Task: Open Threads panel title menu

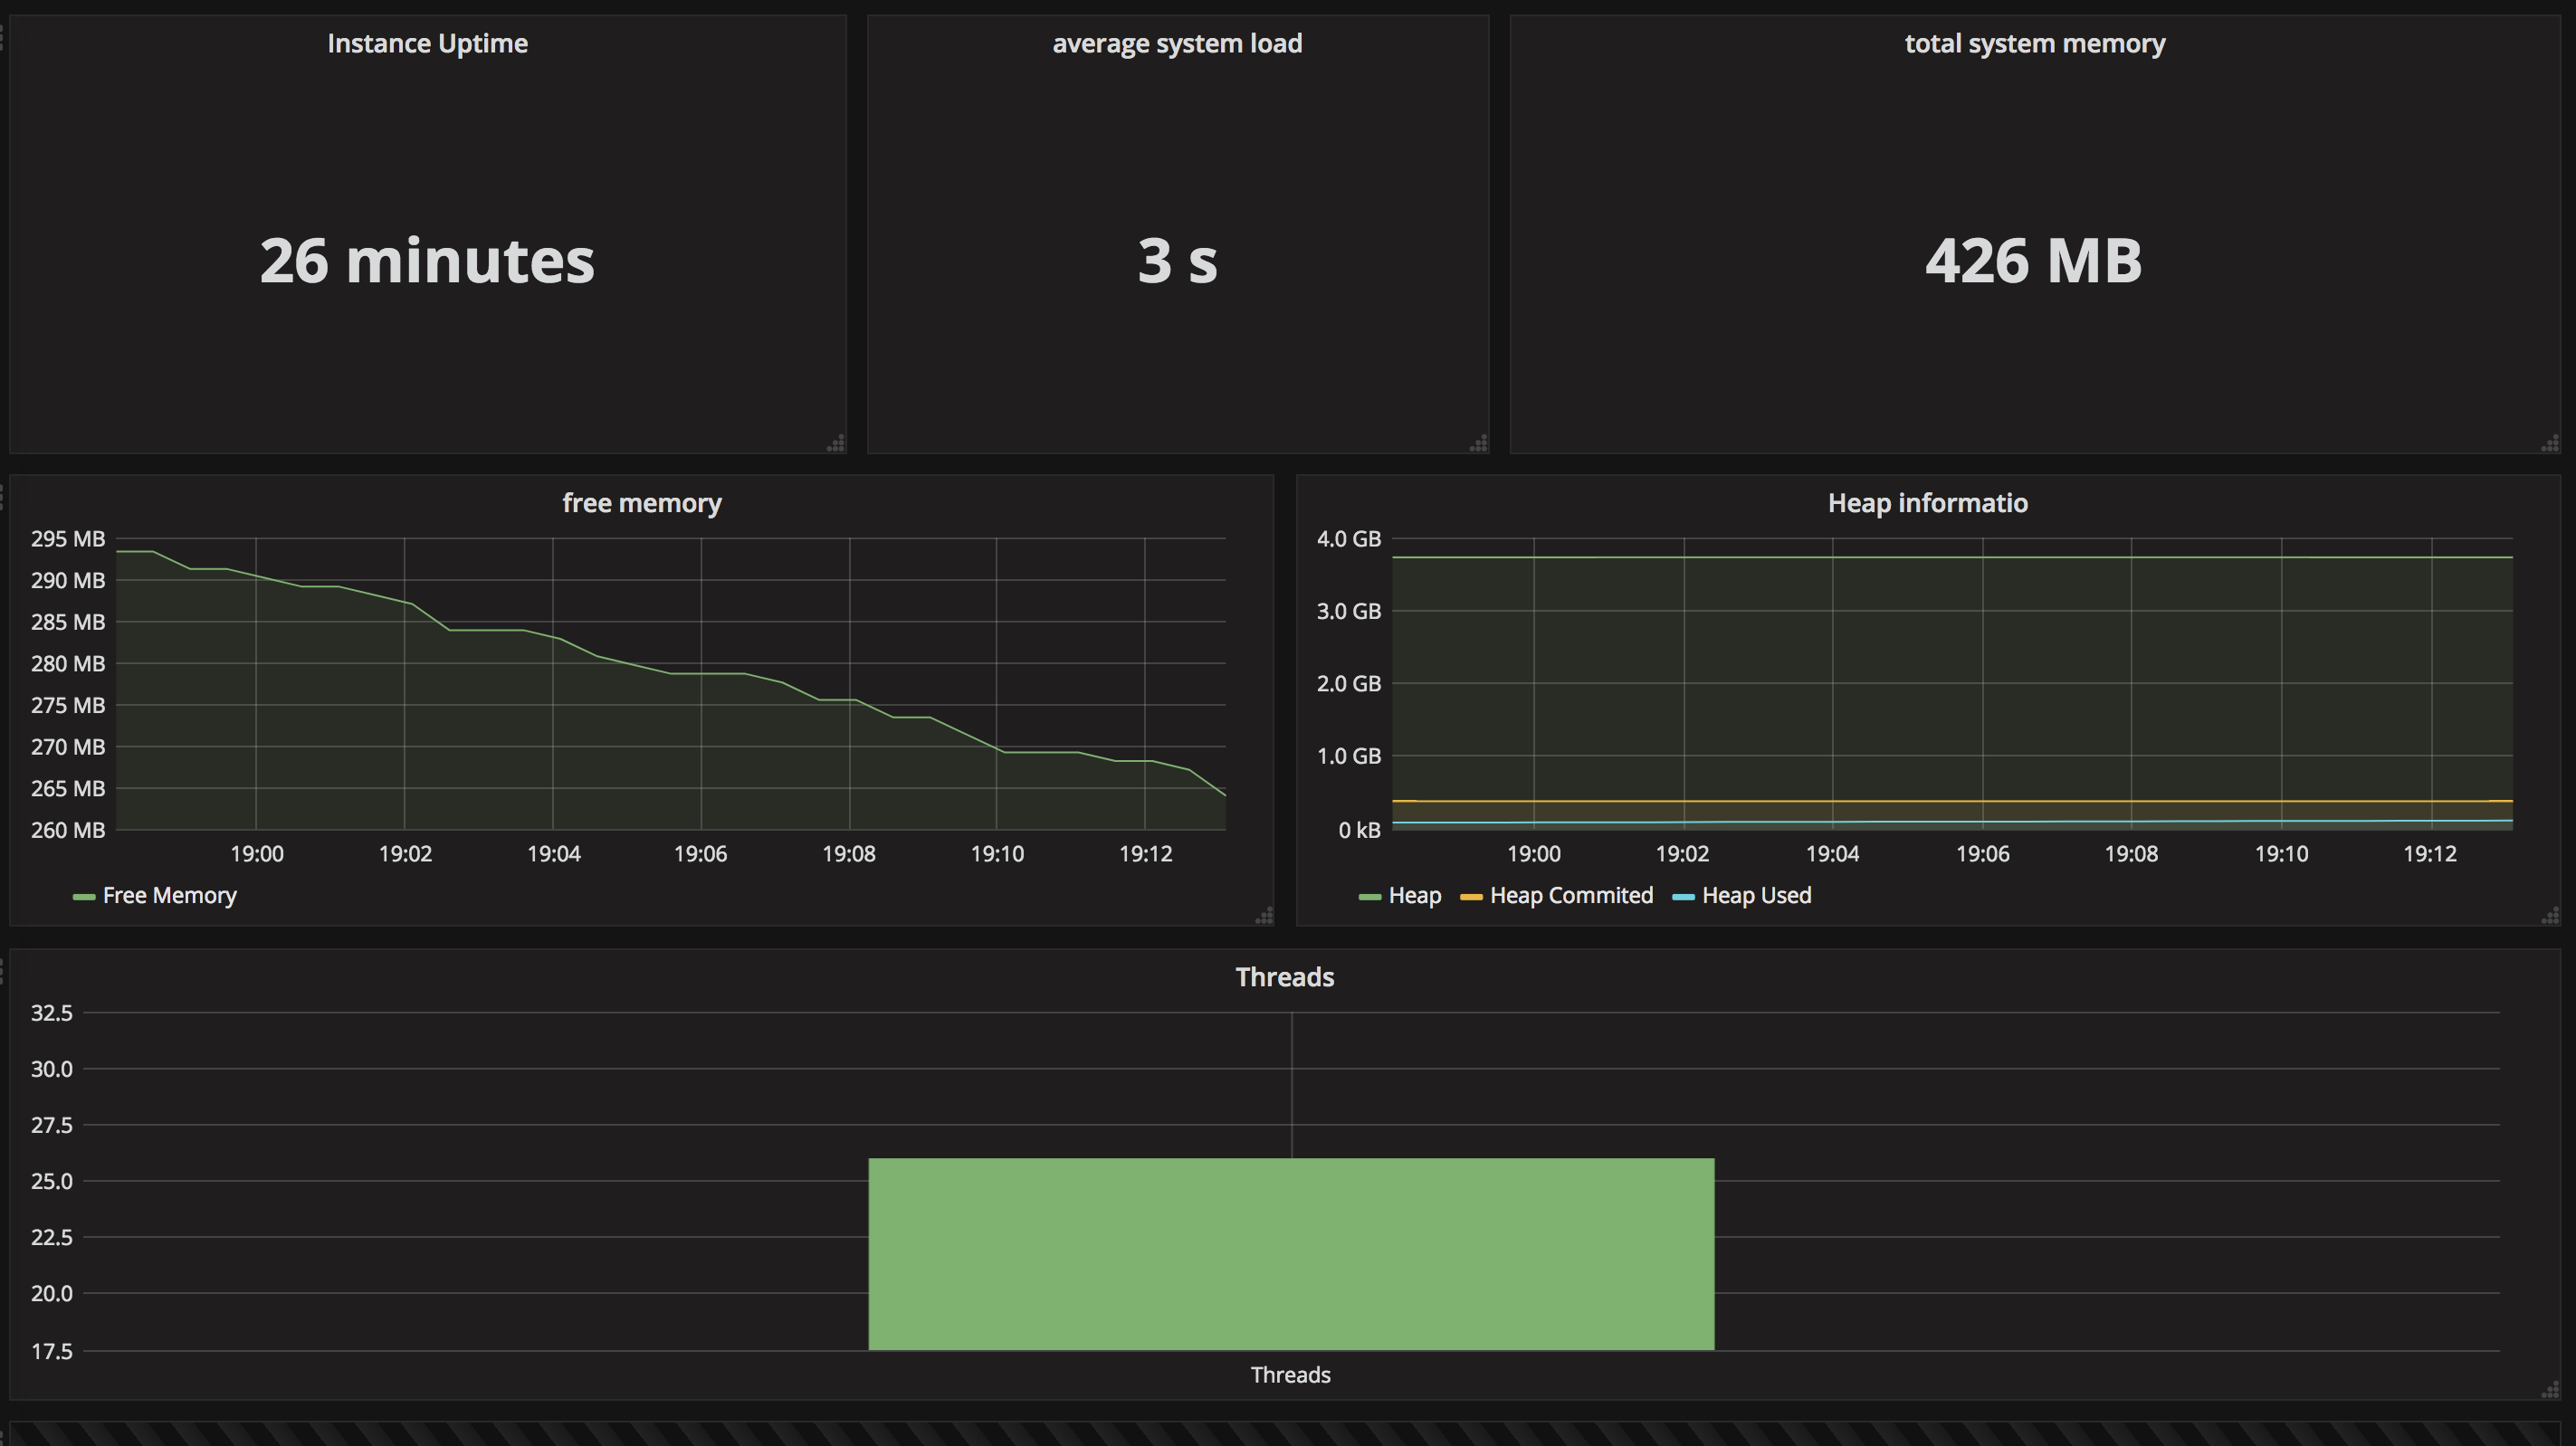Action: (1284, 977)
